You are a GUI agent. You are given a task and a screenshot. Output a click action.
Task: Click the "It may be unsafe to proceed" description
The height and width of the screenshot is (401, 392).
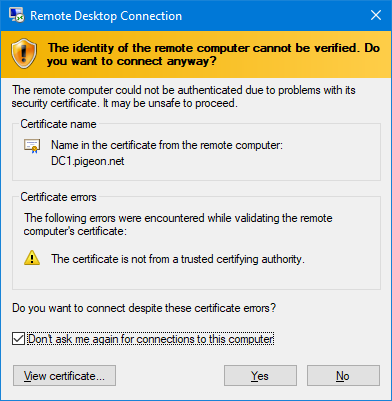(x=170, y=103)
